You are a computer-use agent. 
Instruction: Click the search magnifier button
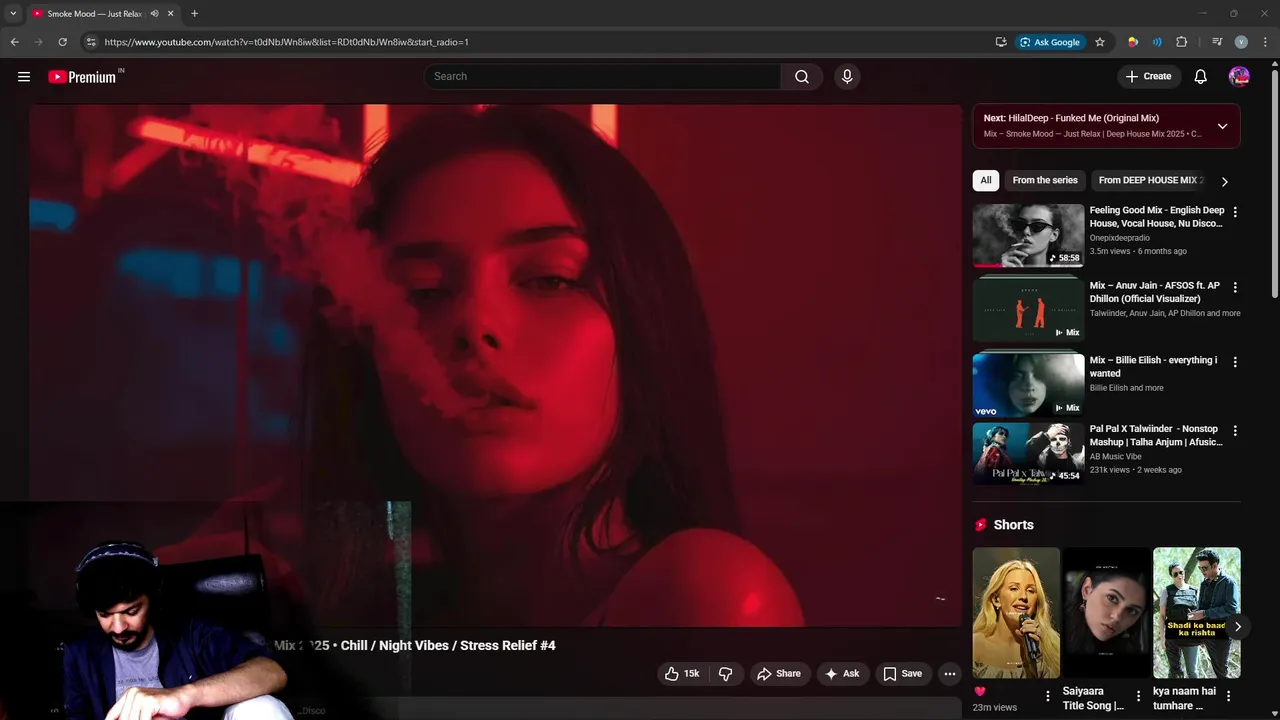[x=802, y=77]
